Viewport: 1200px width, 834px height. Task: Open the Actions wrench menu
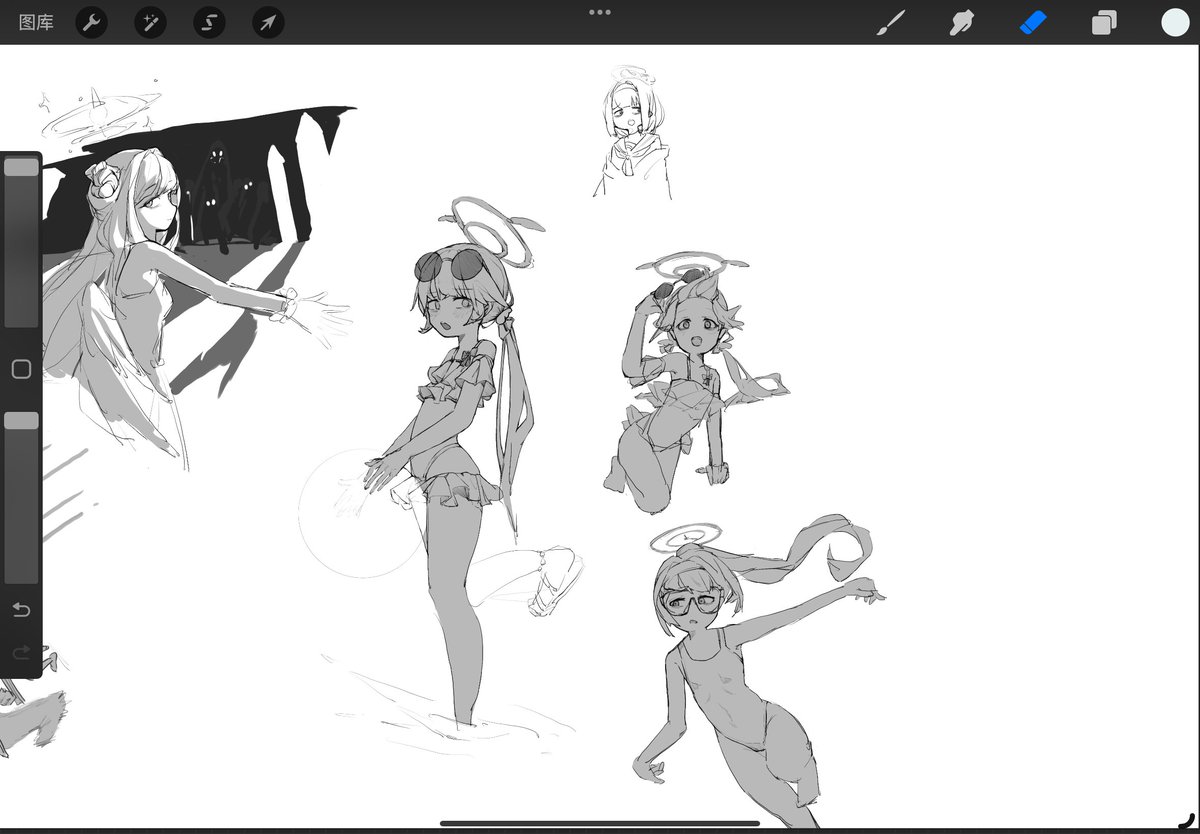[x=92, y=22]
